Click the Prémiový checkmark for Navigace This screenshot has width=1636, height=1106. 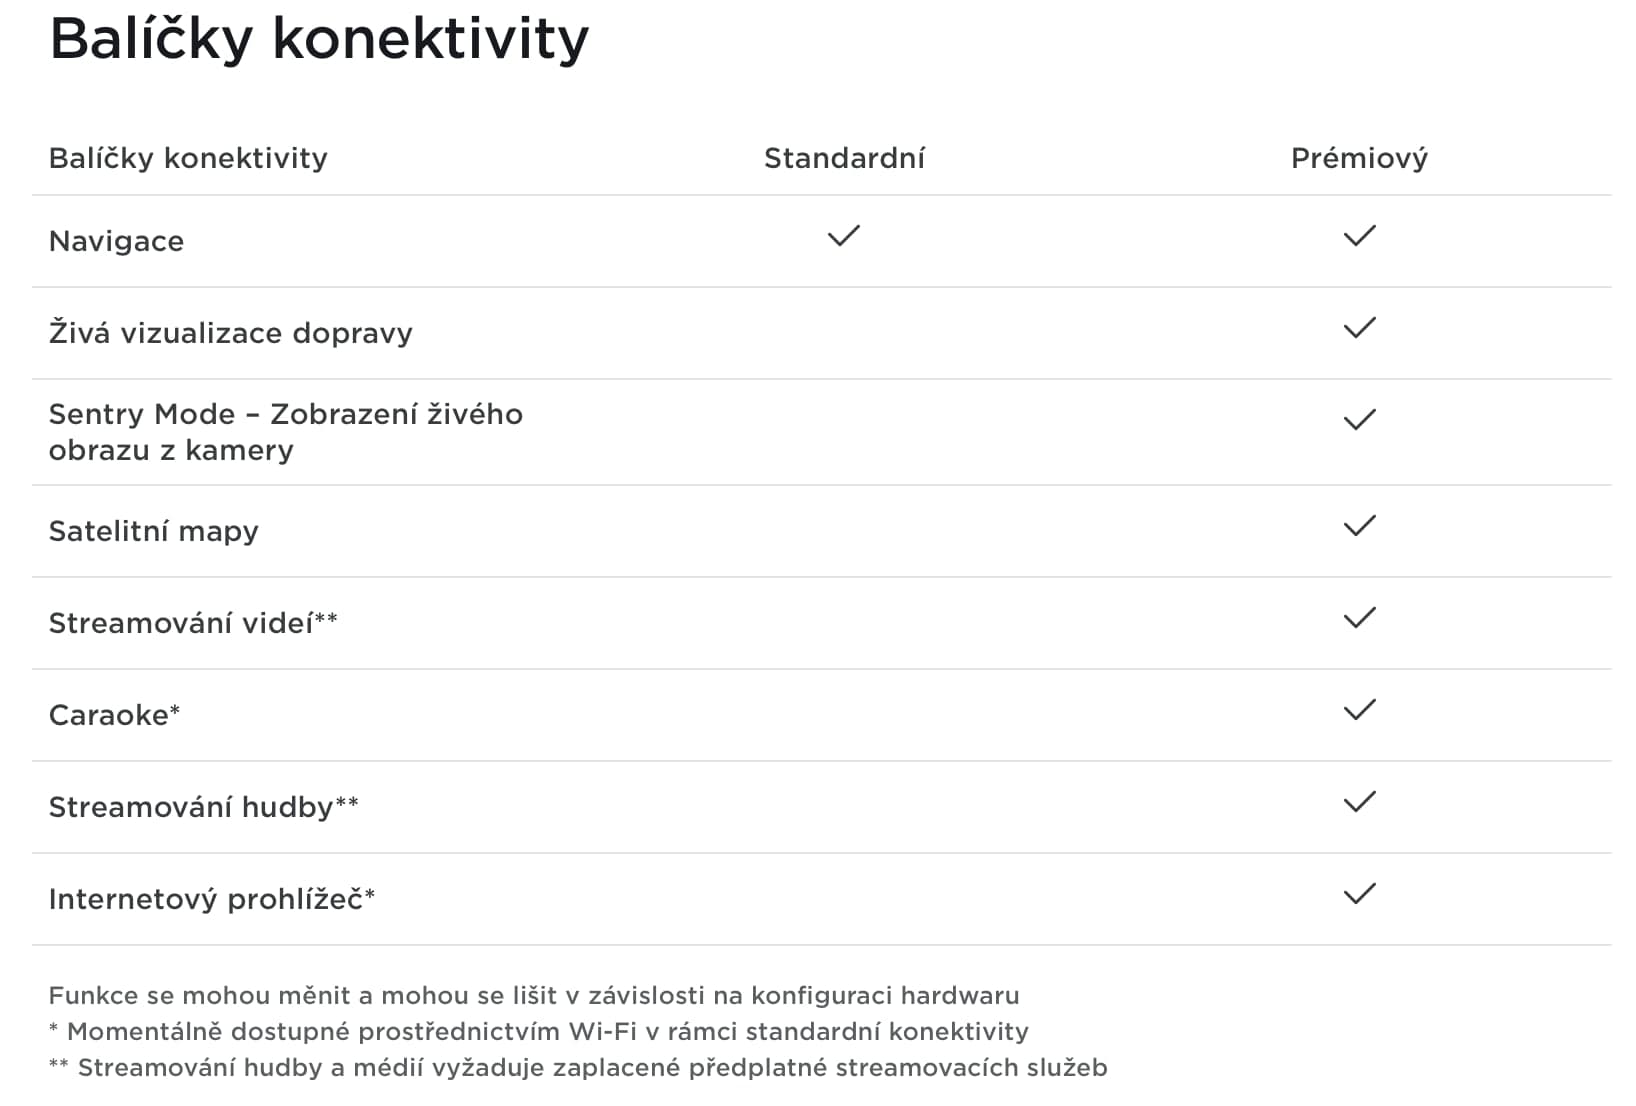[x=1359, y=236]
